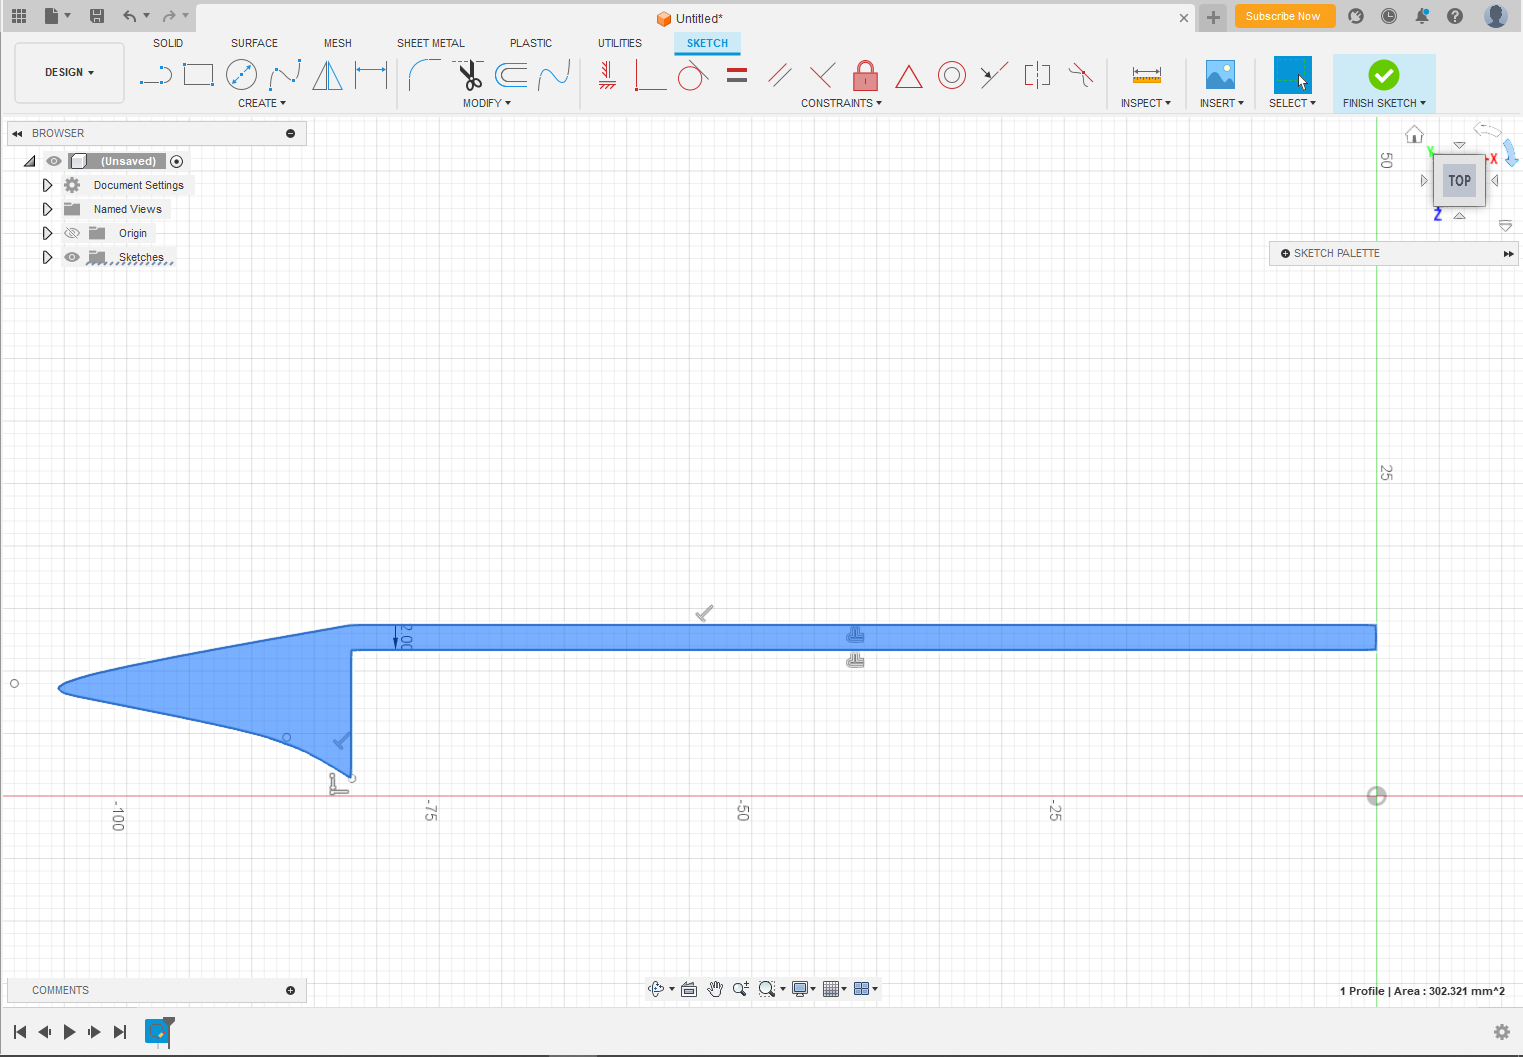Select the Offset modify tool
This screenshot has width=1523, height=1057.
coord(511,75)
